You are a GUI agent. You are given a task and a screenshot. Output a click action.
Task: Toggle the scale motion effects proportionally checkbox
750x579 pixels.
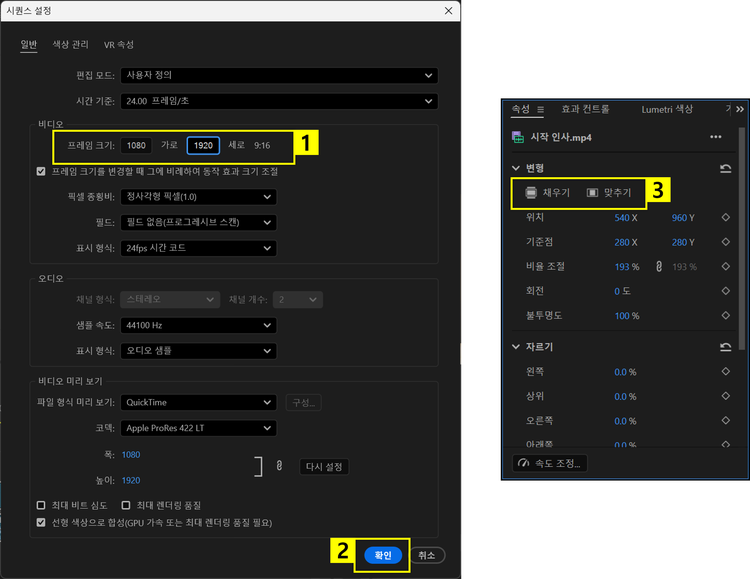tap(41, 171)
